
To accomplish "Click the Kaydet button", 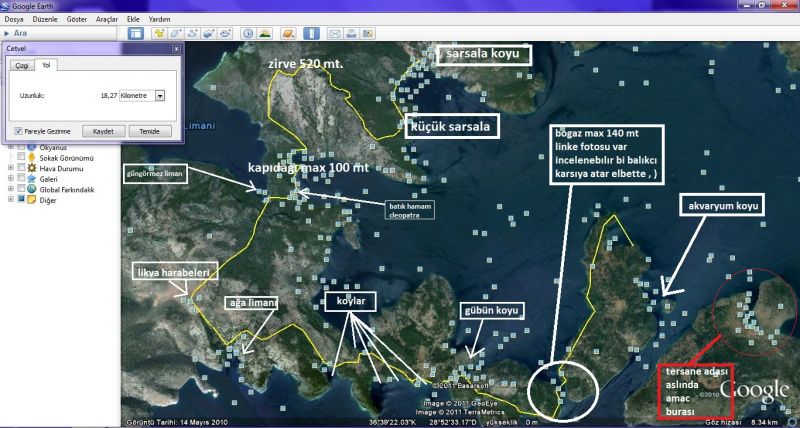I will [x=104, y=131].
